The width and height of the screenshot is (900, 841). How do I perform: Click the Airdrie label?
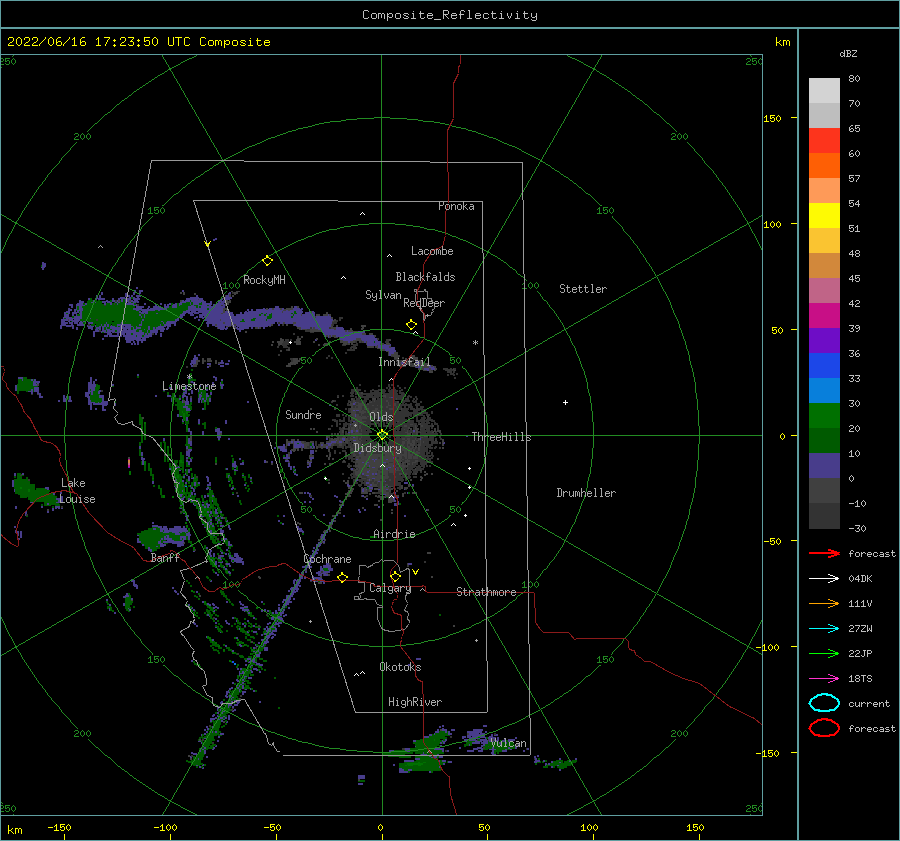point(394,534)
